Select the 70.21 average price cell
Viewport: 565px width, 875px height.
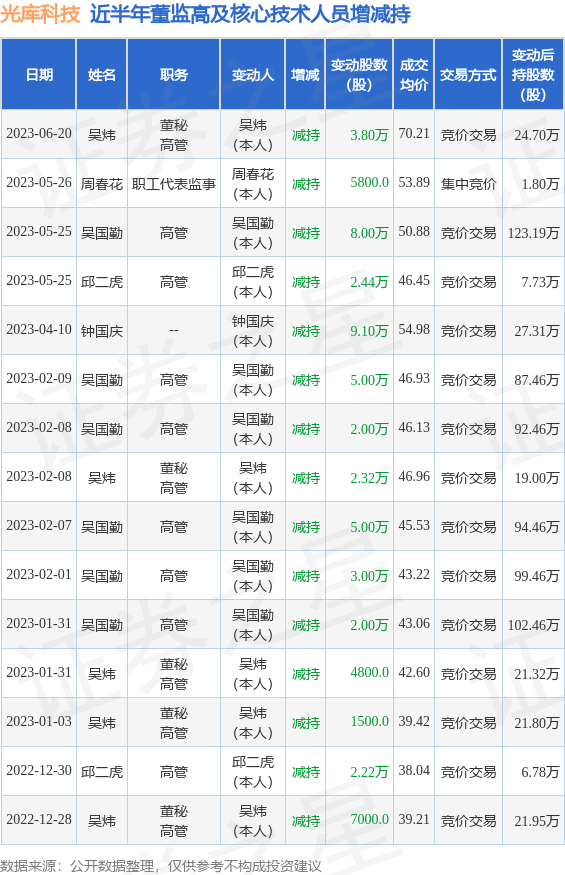[x=414, y=133]
